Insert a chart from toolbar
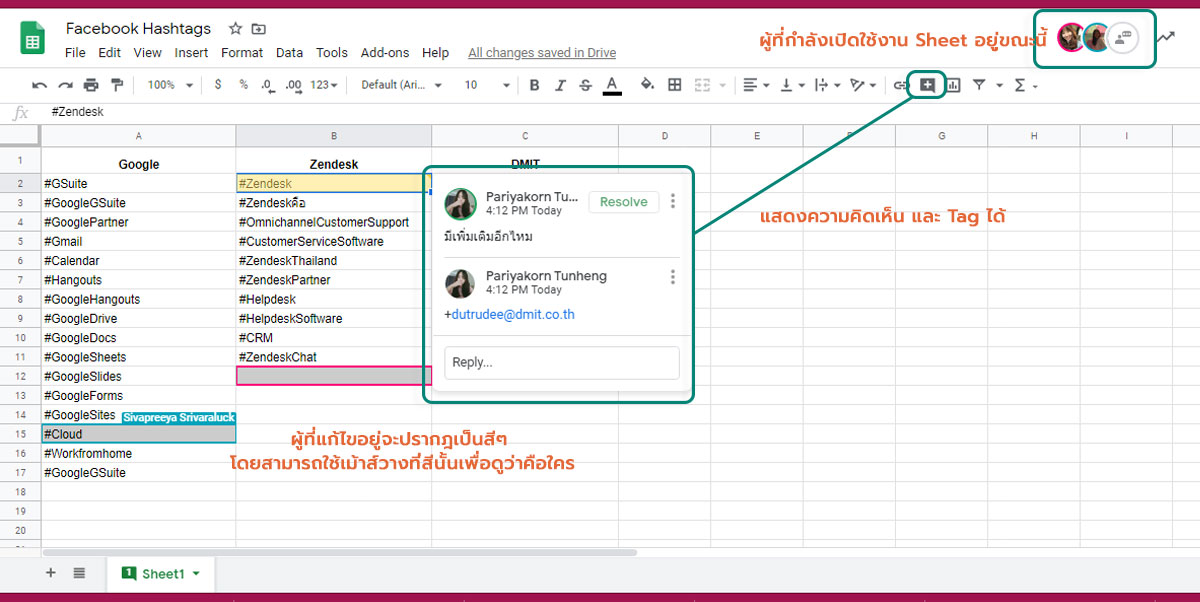1200x602 pixels. click(x=953, y=85)
